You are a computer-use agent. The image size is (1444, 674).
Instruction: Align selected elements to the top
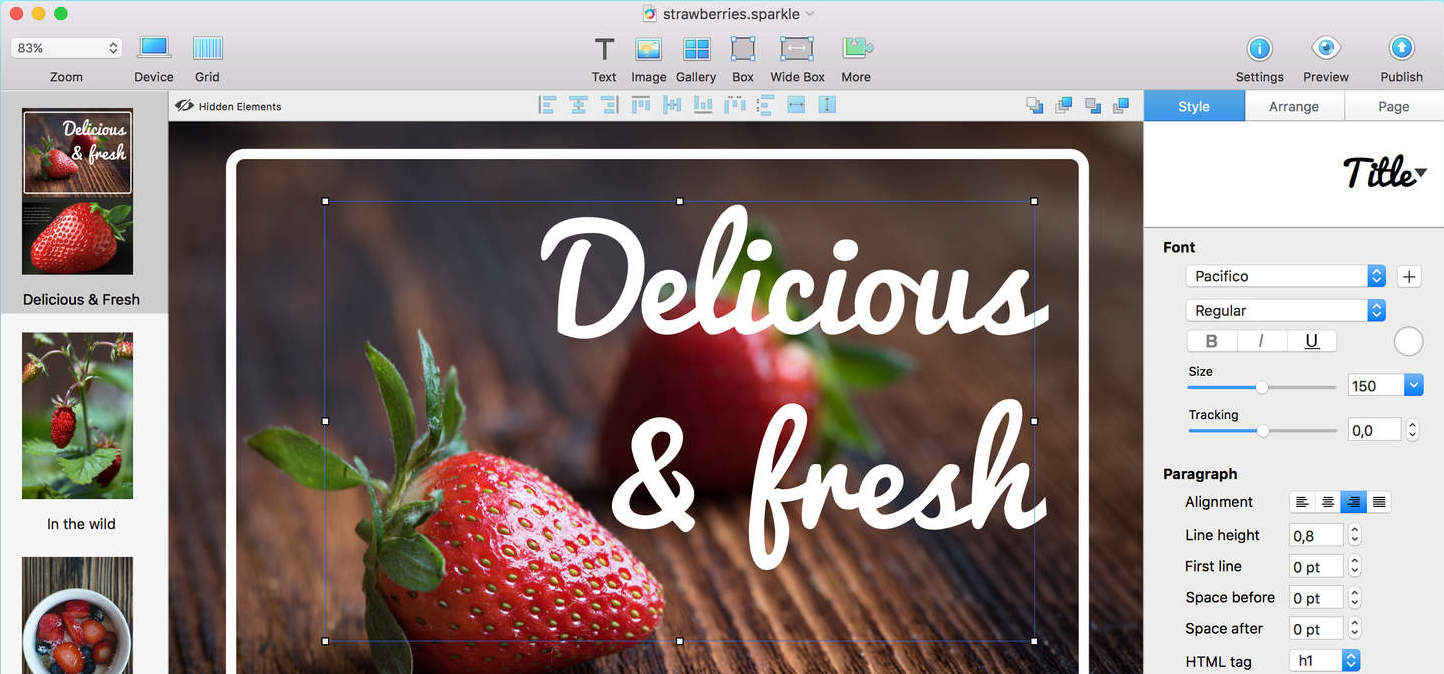[641, 105]
